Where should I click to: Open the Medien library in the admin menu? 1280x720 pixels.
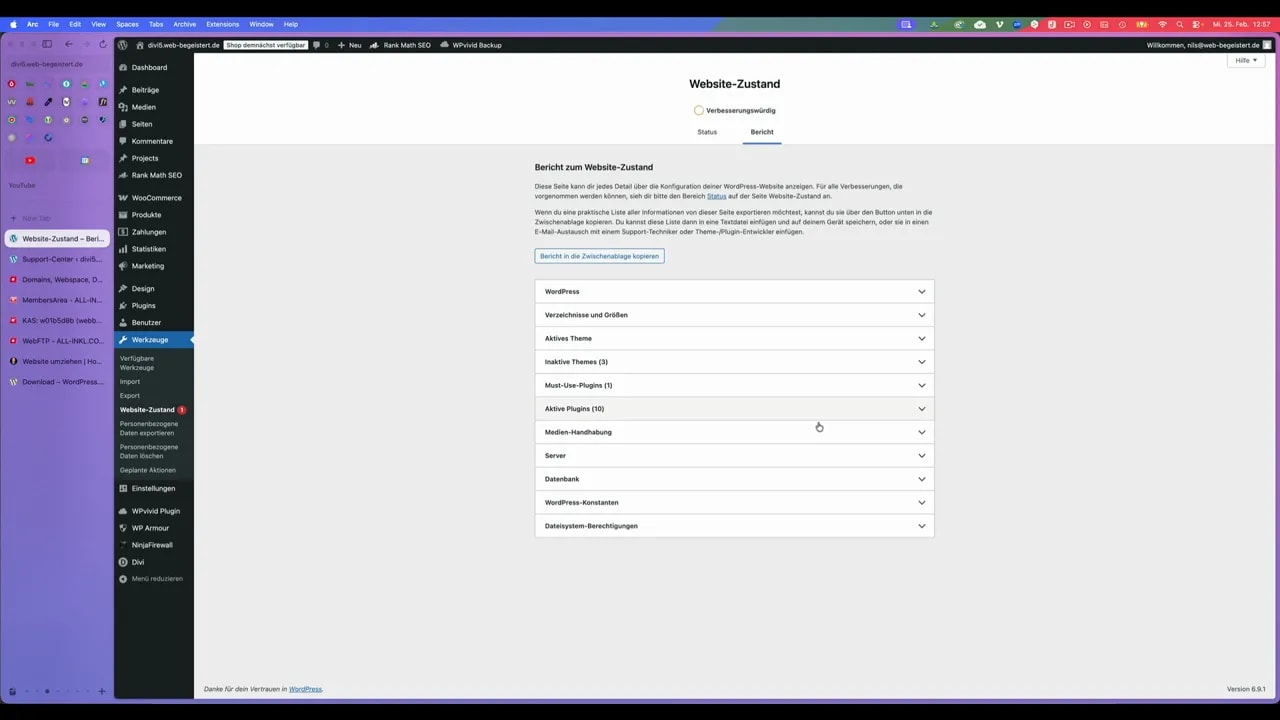(x=143, y=107)
